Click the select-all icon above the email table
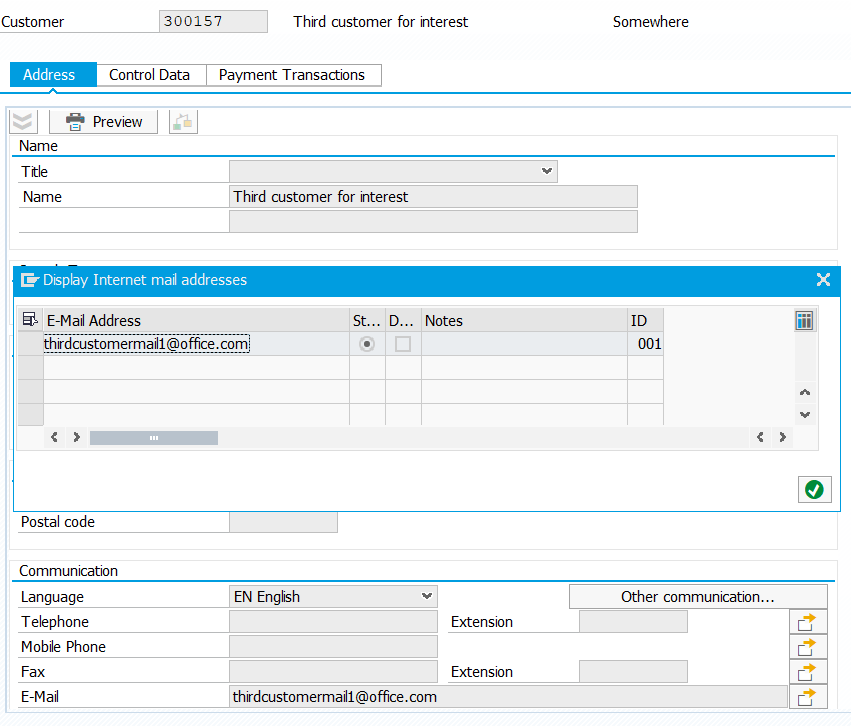 pyautogui.click(x=30, y=318)
